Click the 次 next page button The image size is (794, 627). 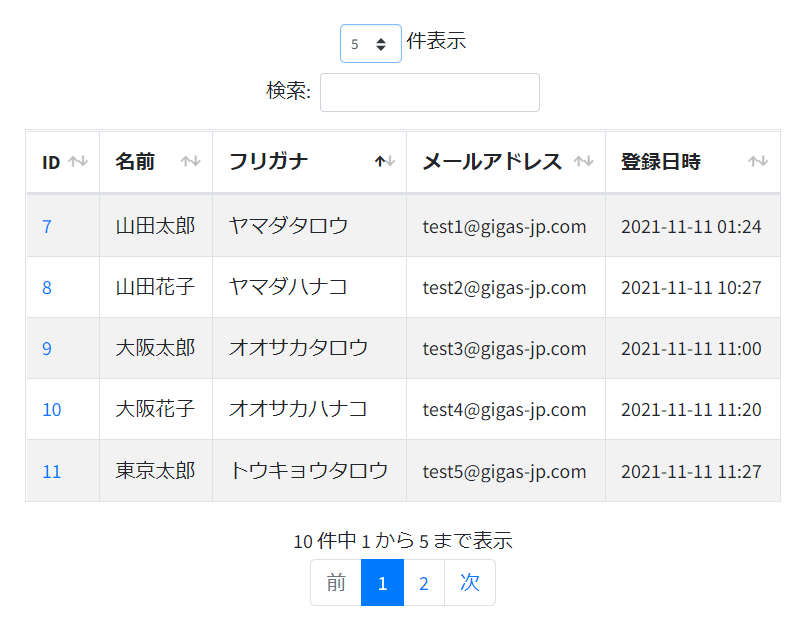470,583
